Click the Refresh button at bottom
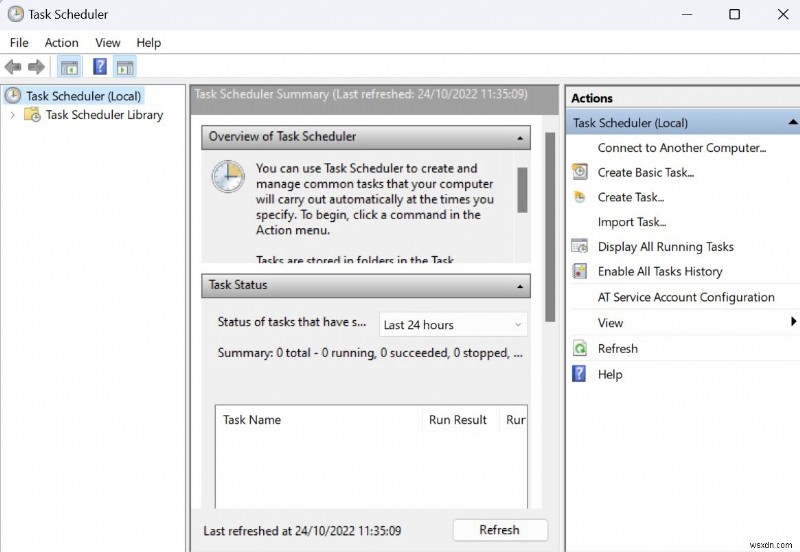 pos(500,530)
